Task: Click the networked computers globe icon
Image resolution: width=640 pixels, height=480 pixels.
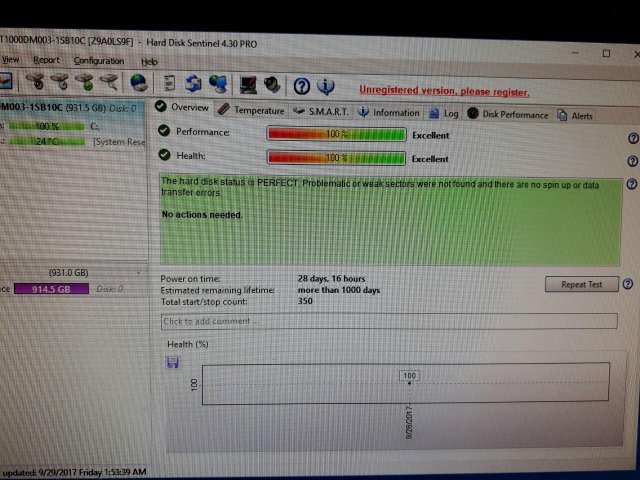Action: click(x=218, y=84)
